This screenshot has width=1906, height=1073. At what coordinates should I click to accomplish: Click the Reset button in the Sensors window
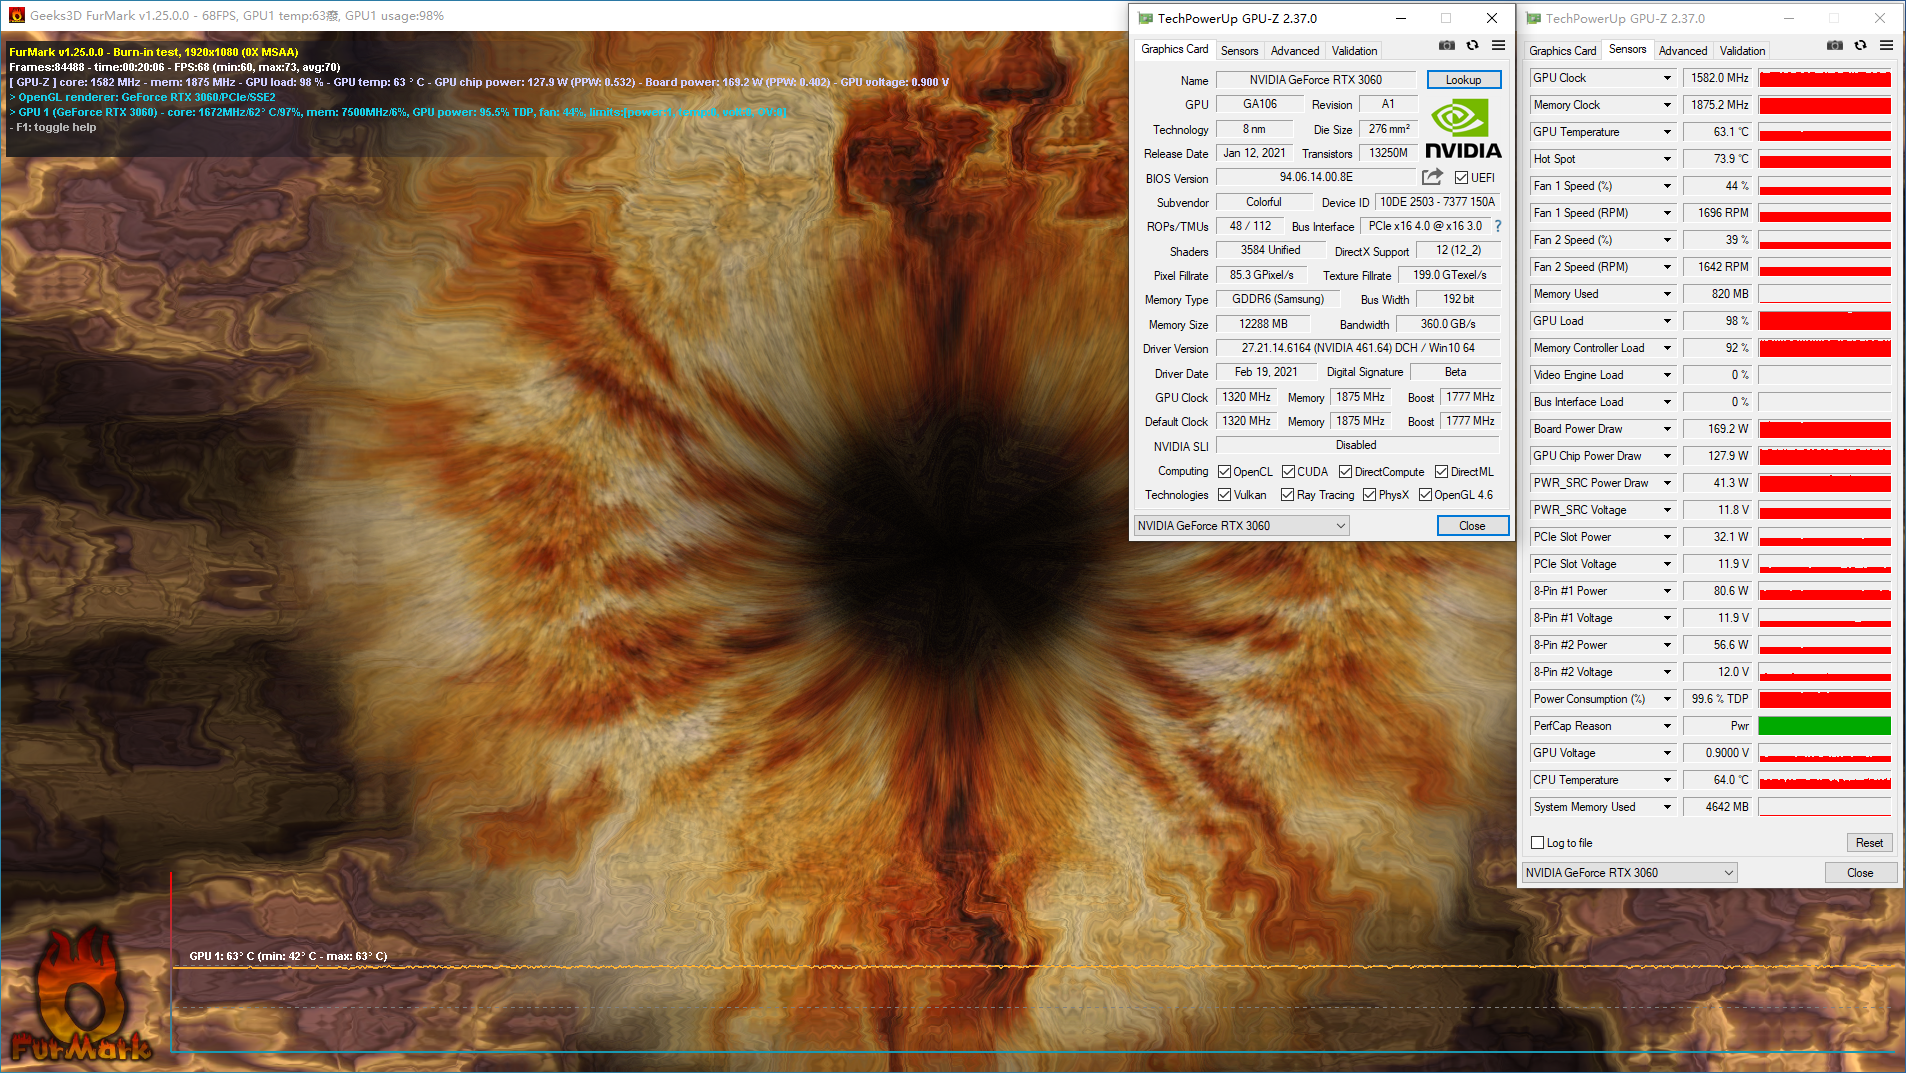point(1869,843)
